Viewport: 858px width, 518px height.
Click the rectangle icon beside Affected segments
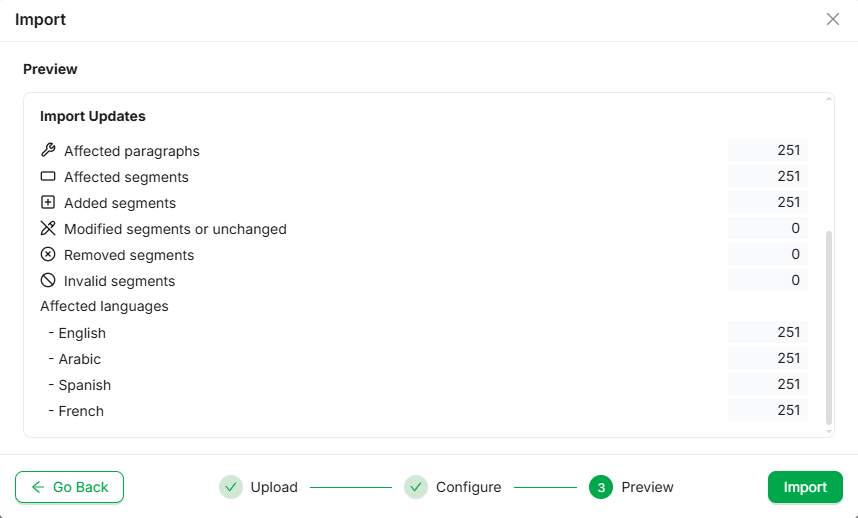point(48,177)
